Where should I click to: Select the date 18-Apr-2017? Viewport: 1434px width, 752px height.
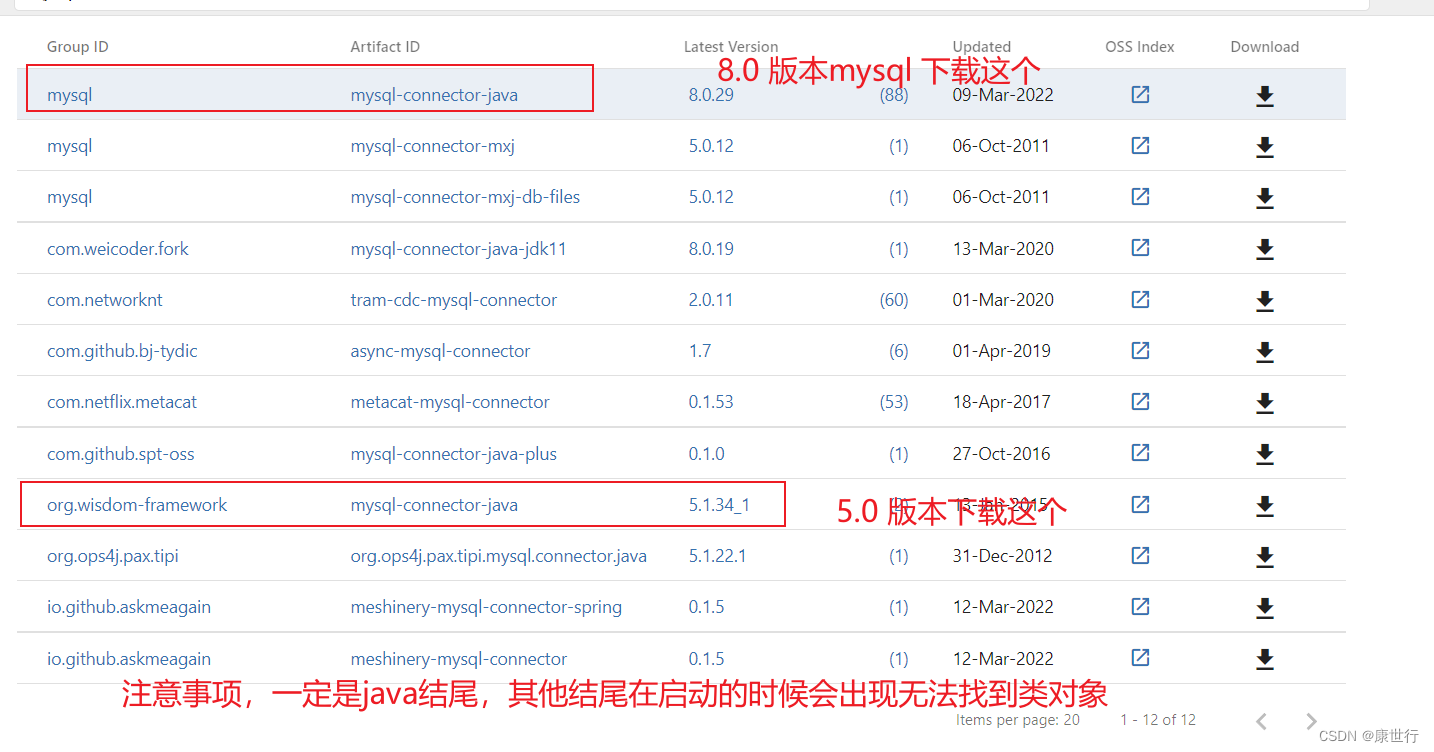pos(1001,402)
